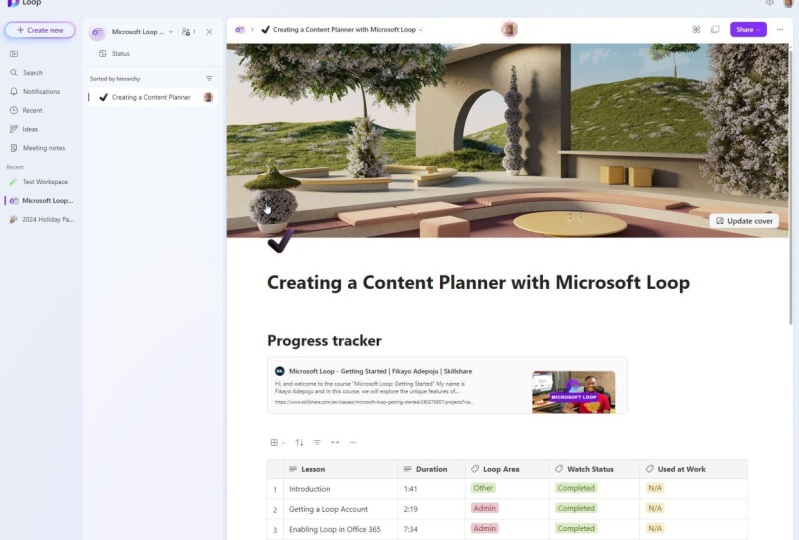799x540 pixels.
Task: Select the Microsoft Loop workspace in Recent list
Action: pos(47,201)
